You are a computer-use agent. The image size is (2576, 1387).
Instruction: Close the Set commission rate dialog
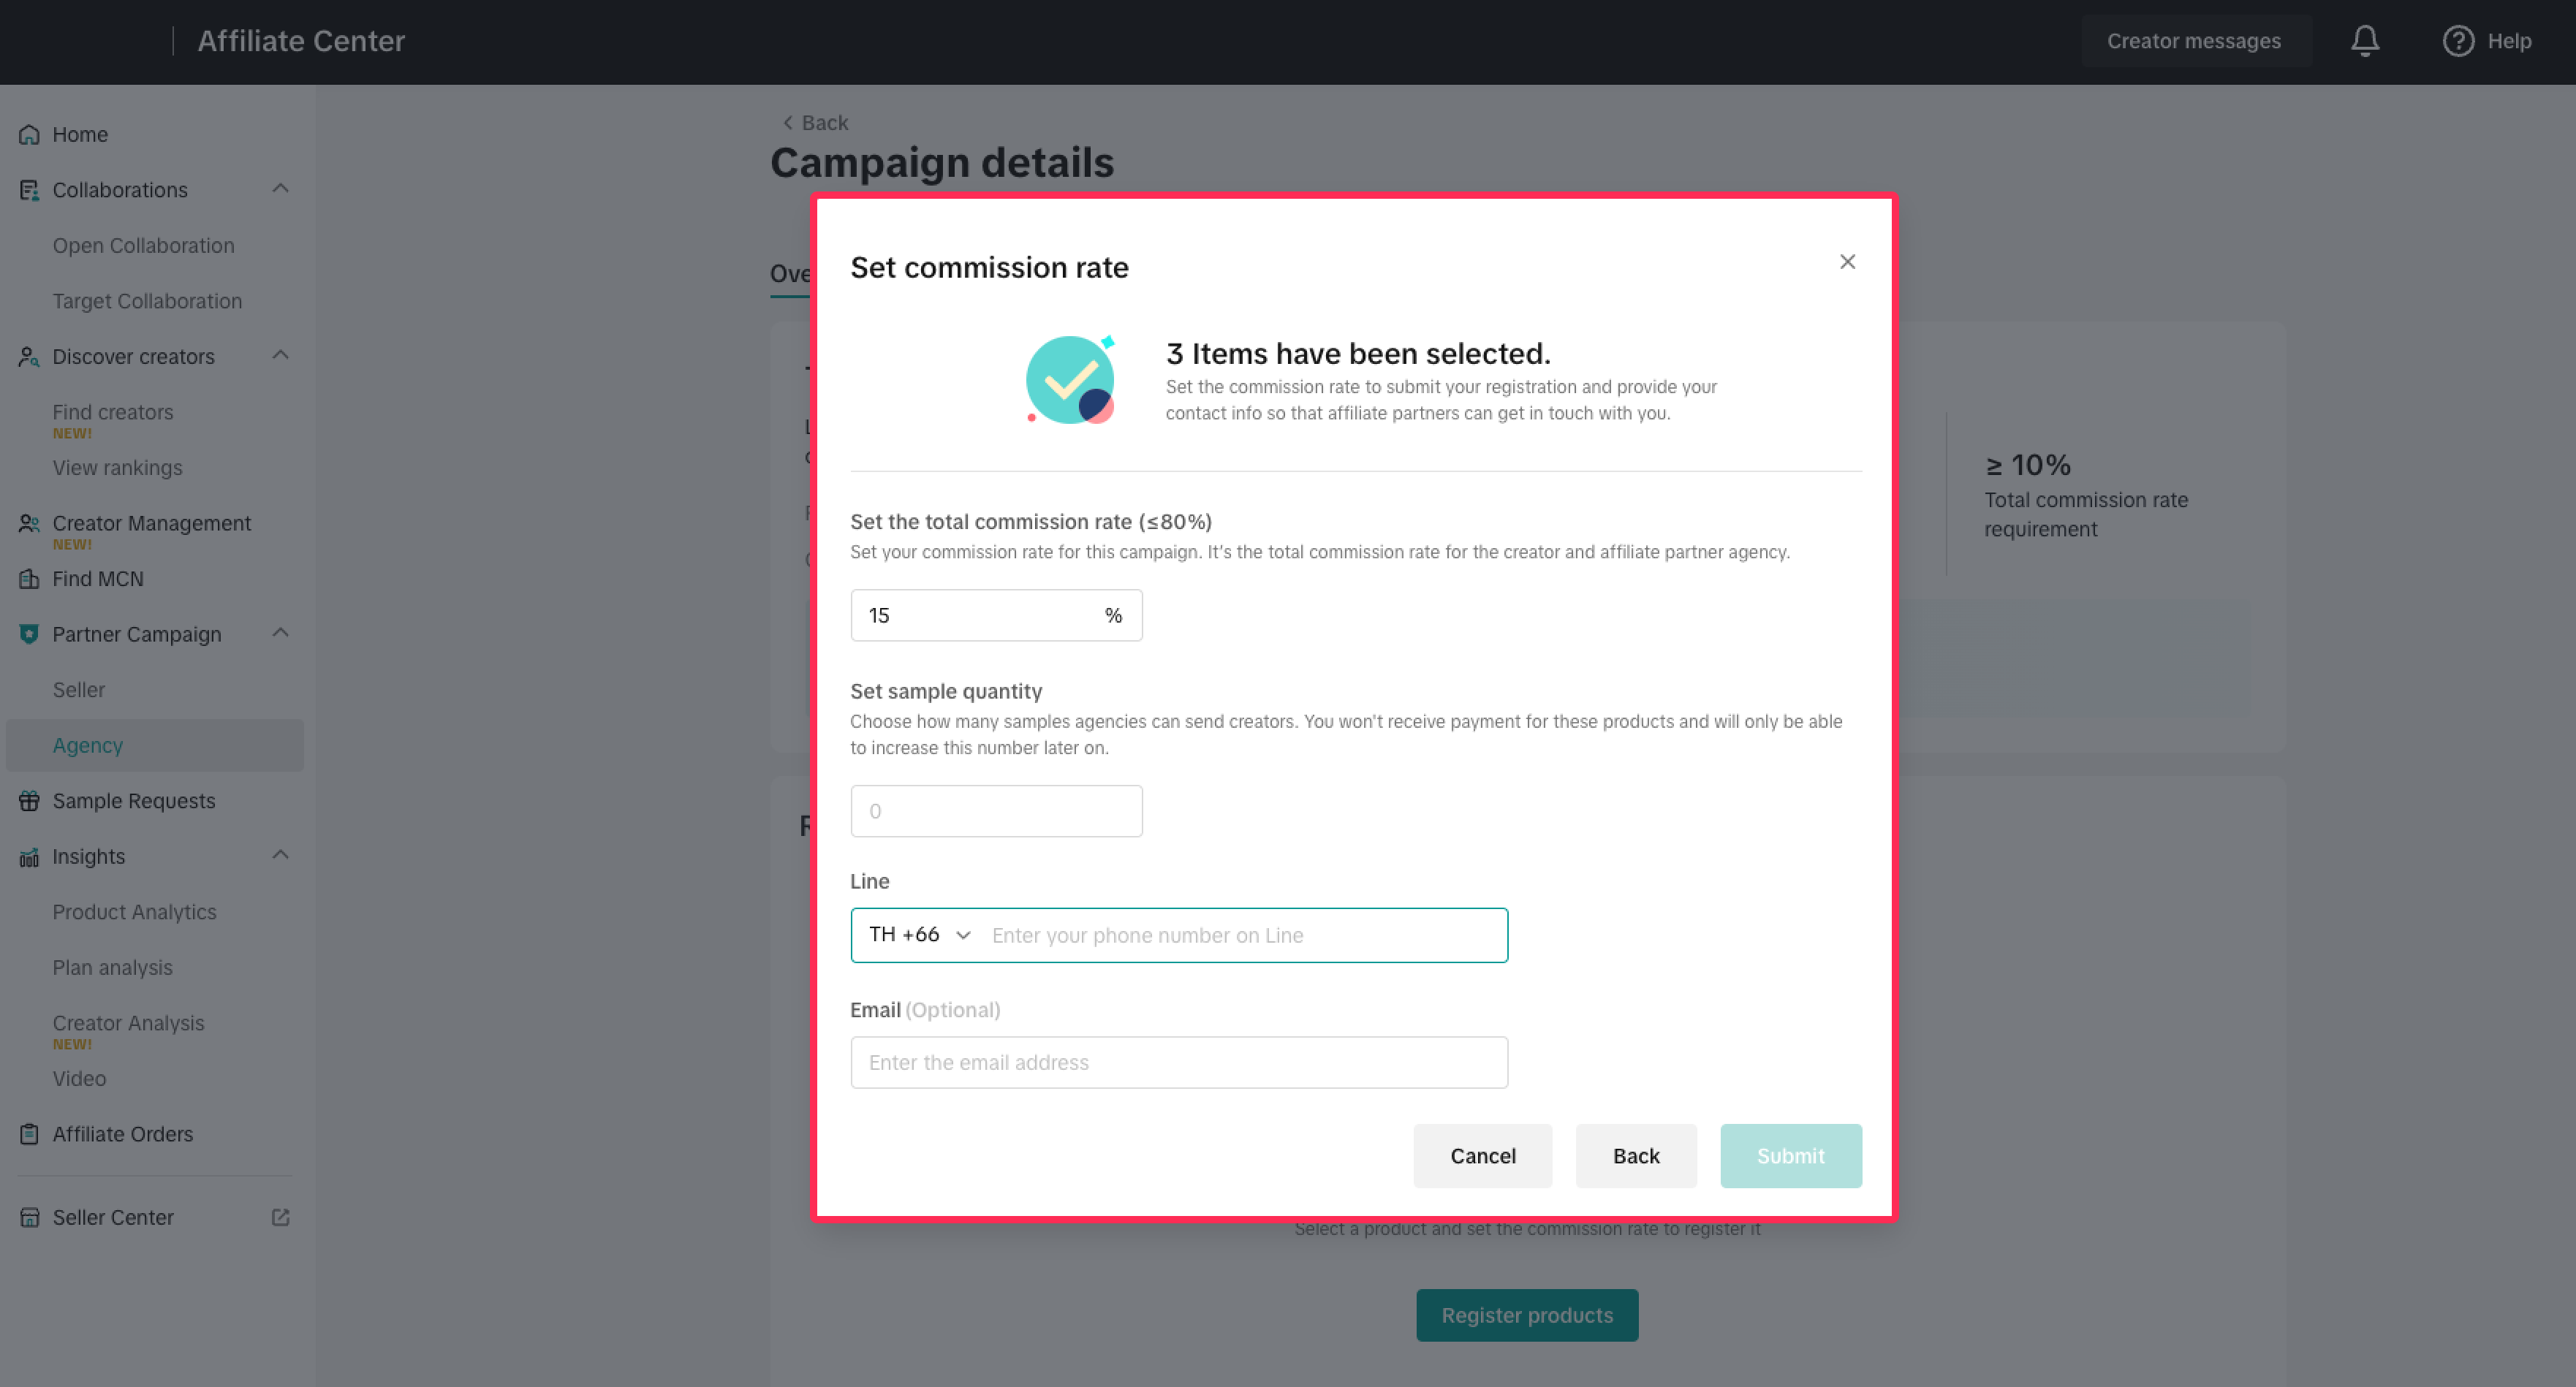[x=1847, y=262]
